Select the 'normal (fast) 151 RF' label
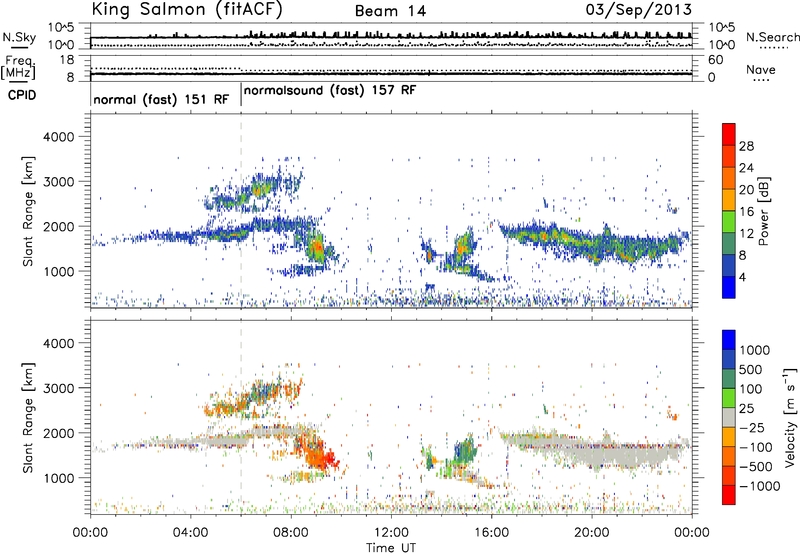Screen dimensions: 800x554 pyautogui.click(x=161, y=99)
